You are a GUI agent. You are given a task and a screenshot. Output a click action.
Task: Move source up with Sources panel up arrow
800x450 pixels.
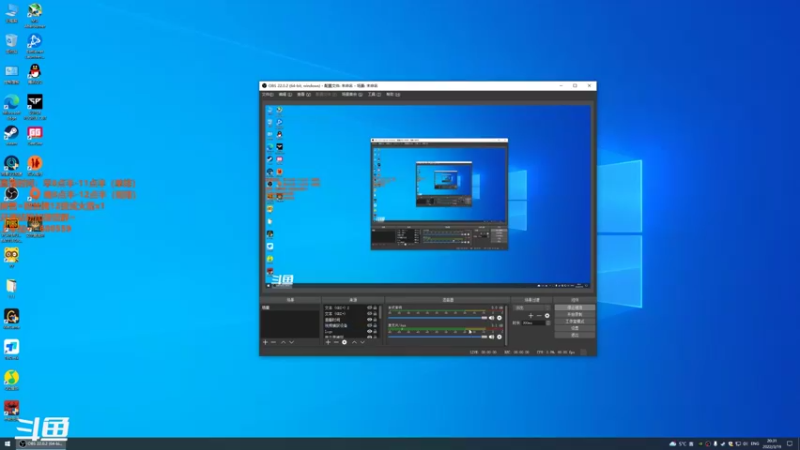(x=354, y=342)
